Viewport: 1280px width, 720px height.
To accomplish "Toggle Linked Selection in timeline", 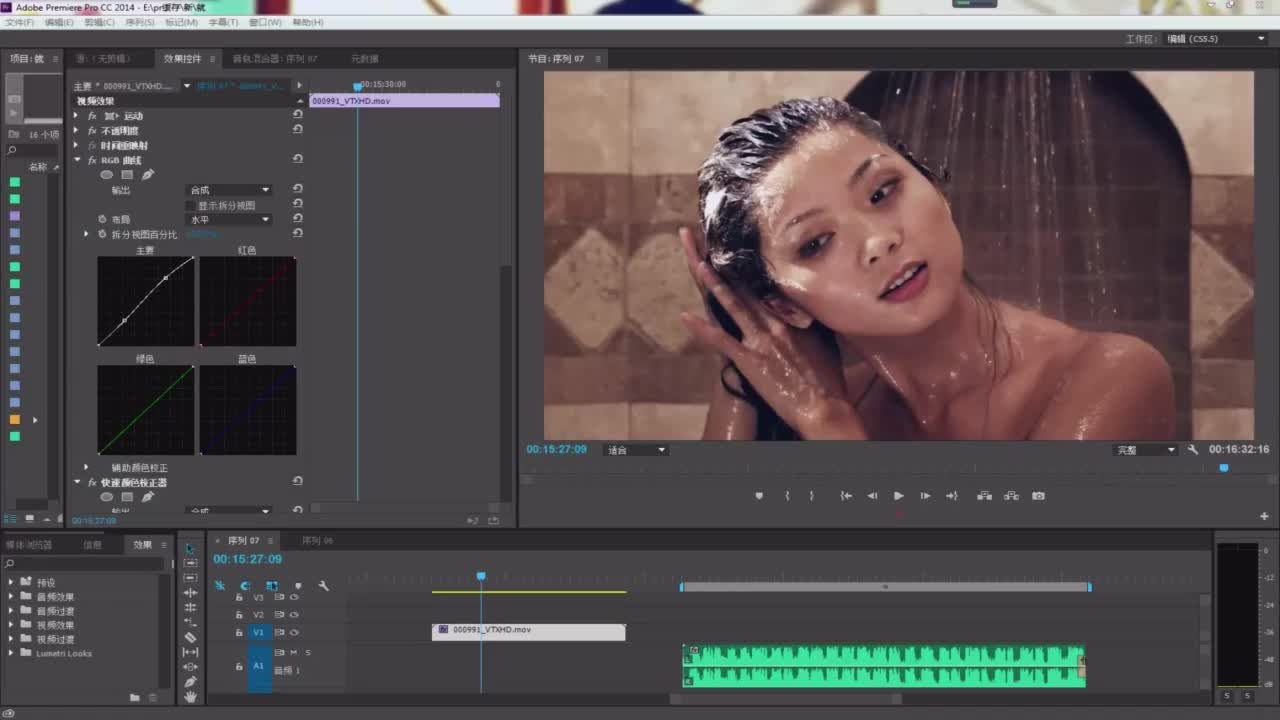I will pos(271,586).
